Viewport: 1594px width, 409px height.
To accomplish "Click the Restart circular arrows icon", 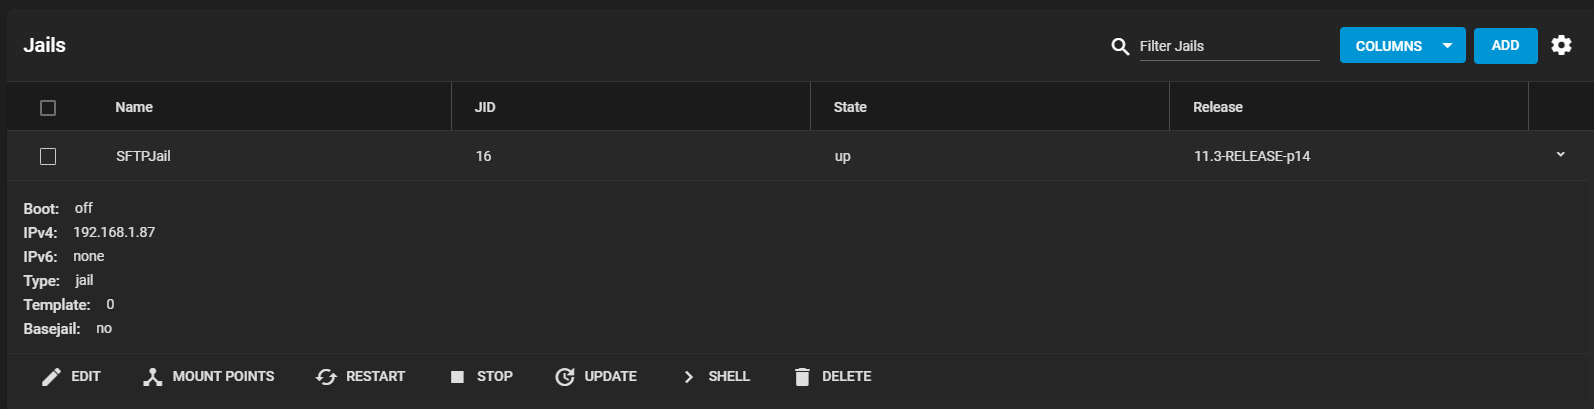I will tap(326, 377).
